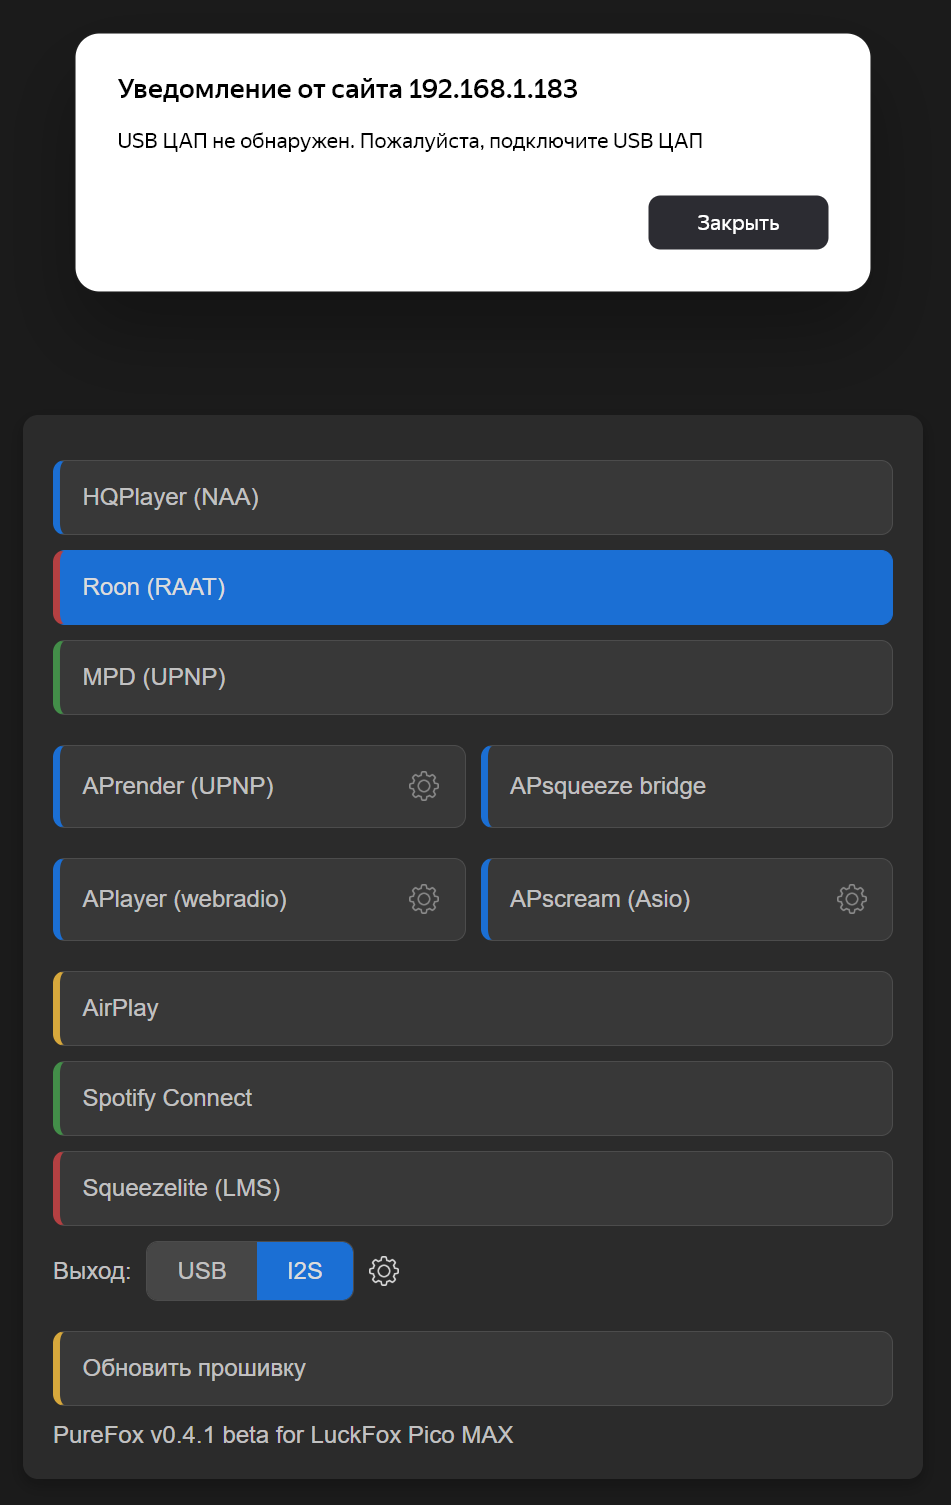The image size is (951, 1505).
Task: Close the notification with Закрыть button
Action: (738, 223)
